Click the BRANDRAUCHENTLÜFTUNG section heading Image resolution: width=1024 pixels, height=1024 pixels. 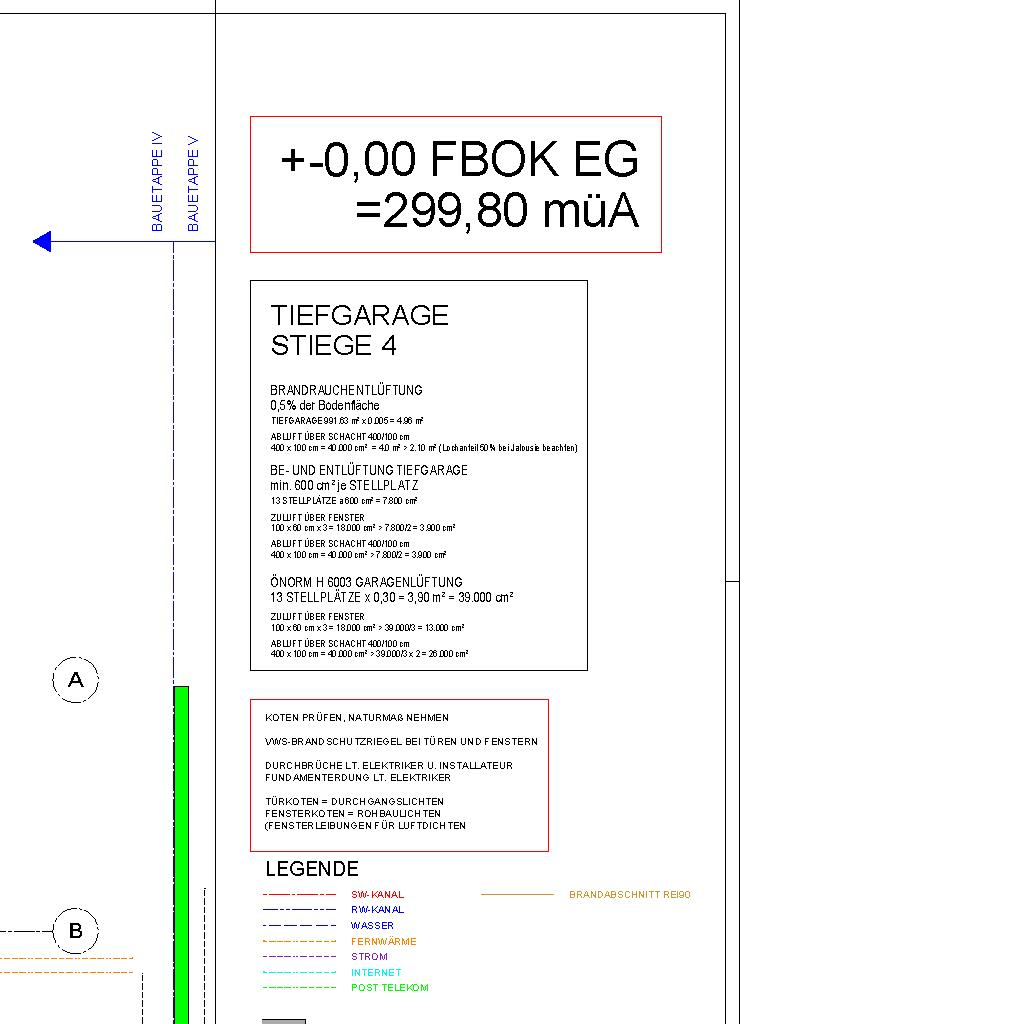(x=346, y=390)
